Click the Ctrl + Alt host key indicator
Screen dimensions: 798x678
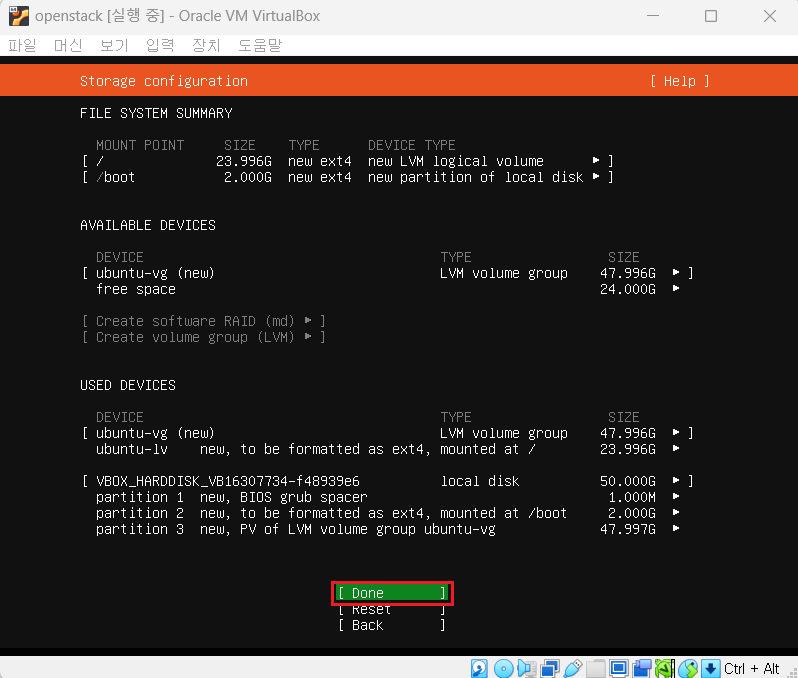tap(751, 668)
